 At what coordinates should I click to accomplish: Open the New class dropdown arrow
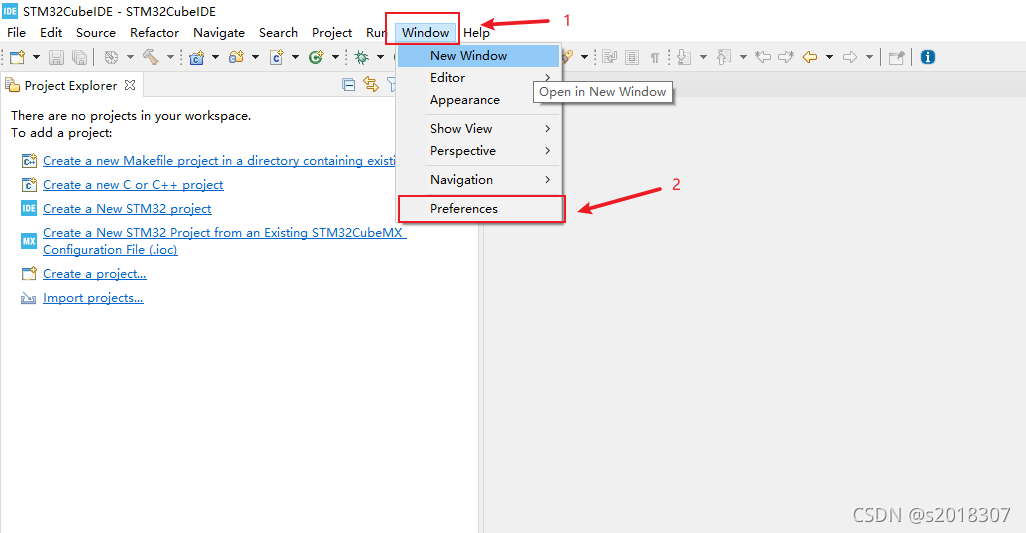[335, 58]
